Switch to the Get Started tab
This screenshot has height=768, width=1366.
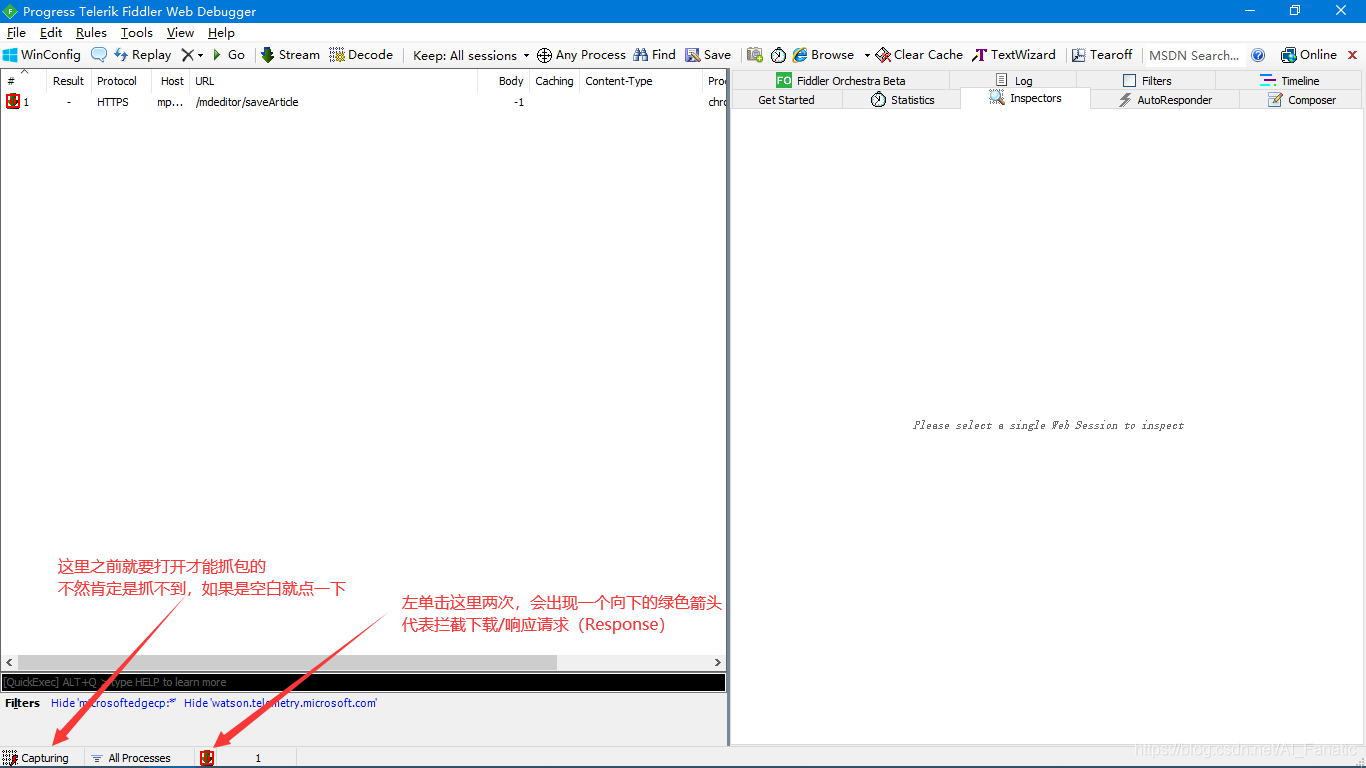[787, 100]
